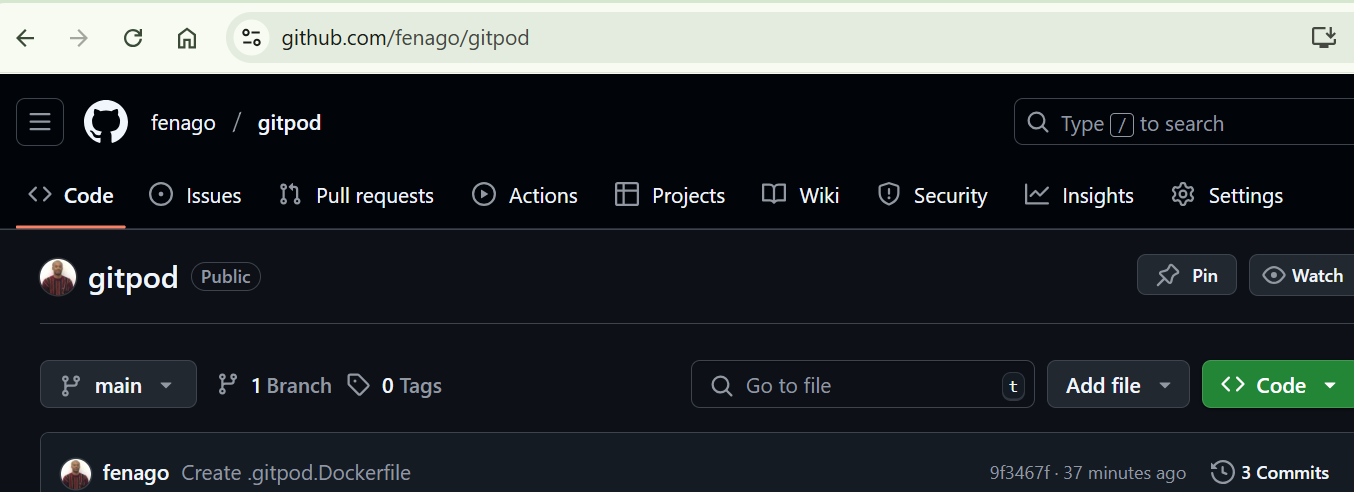
Task: Open commit message 'Create .gitpod.Dockerfile'
Action: click(x=296, y=473)
